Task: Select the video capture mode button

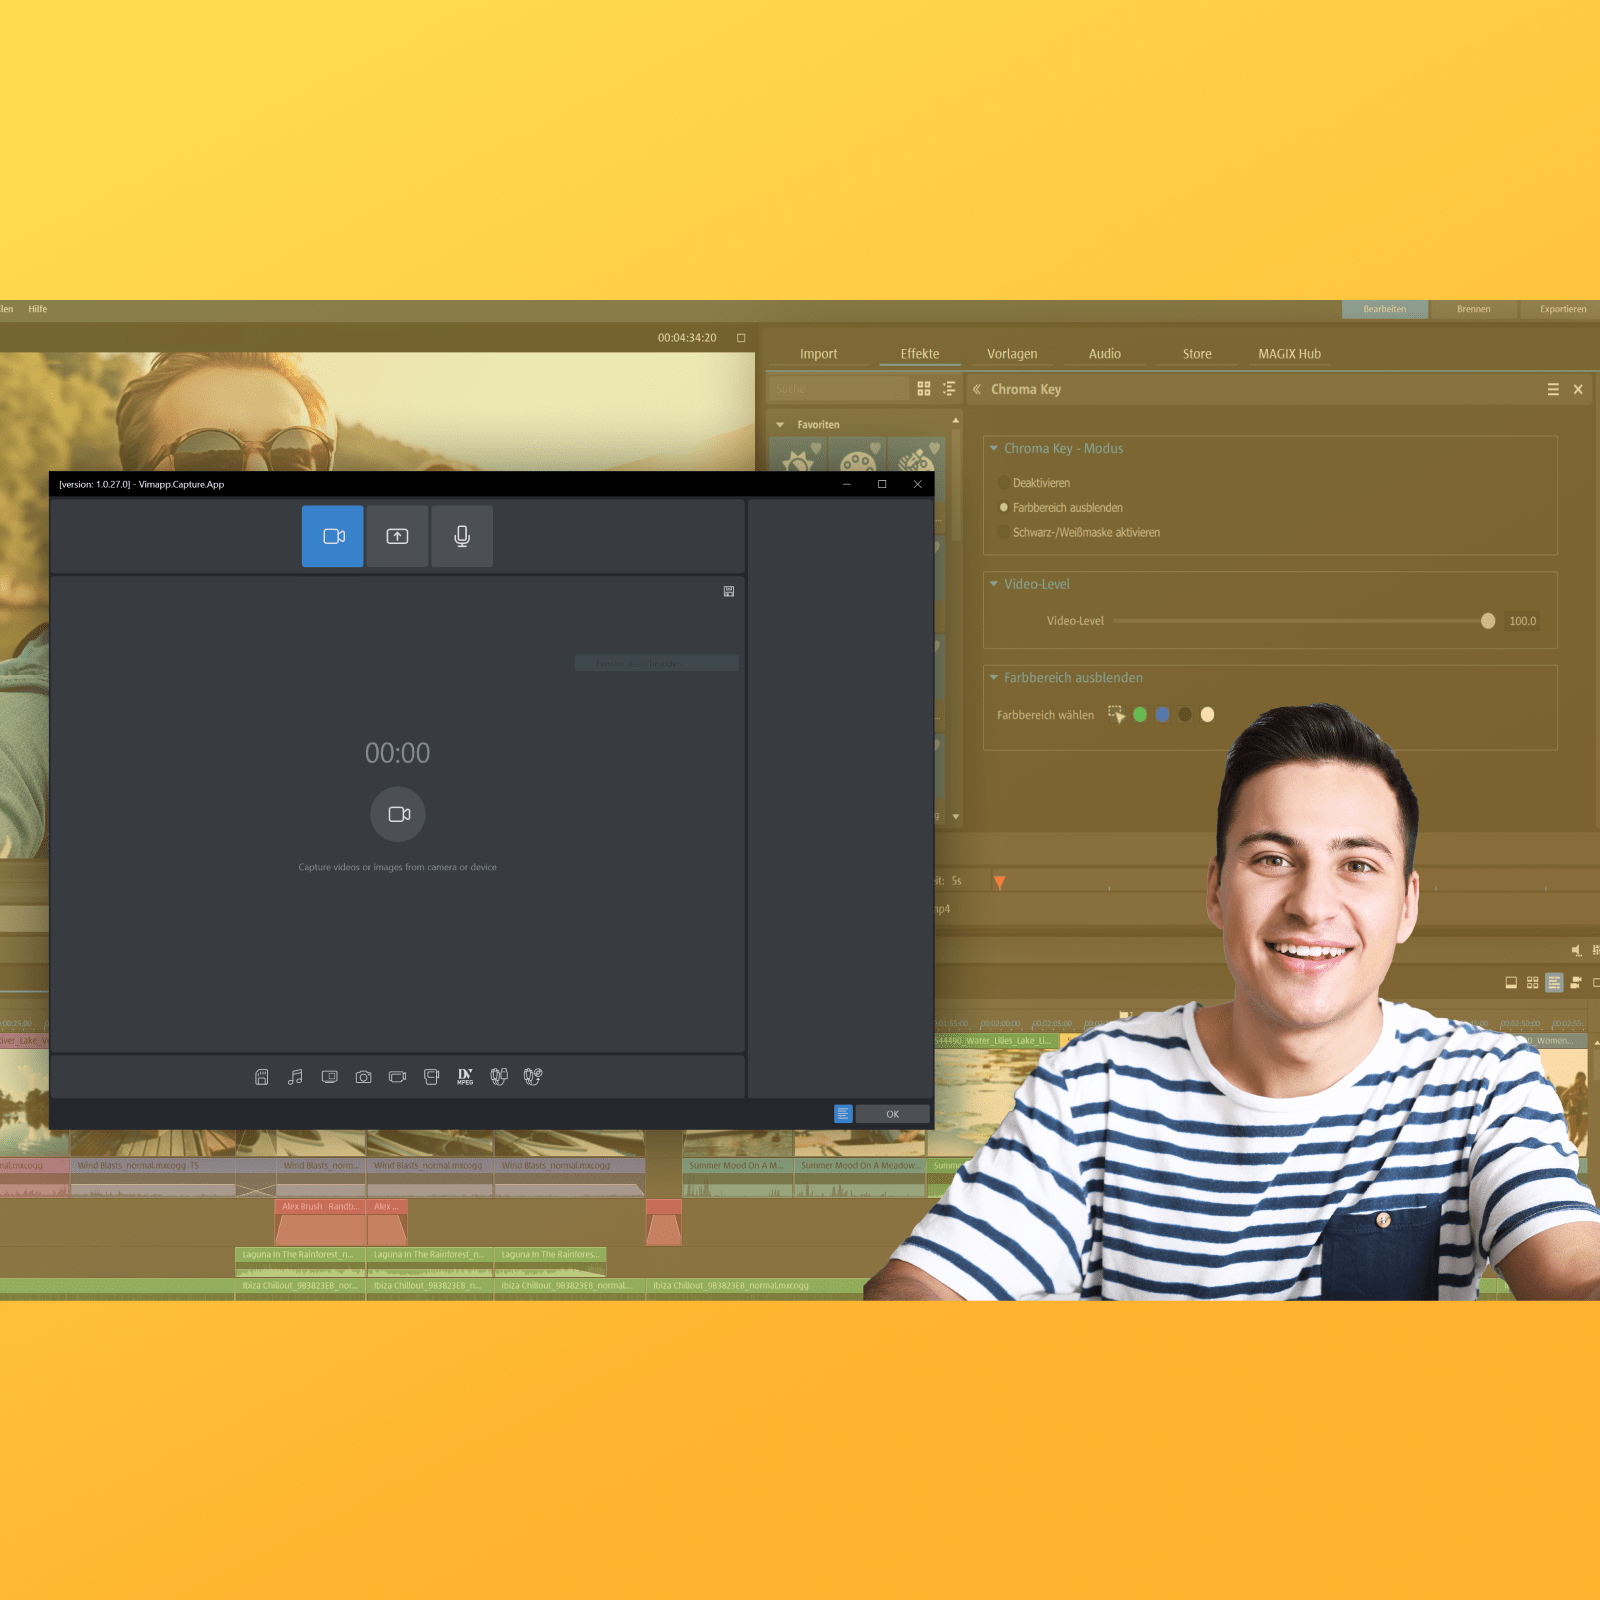Action: 333,537
